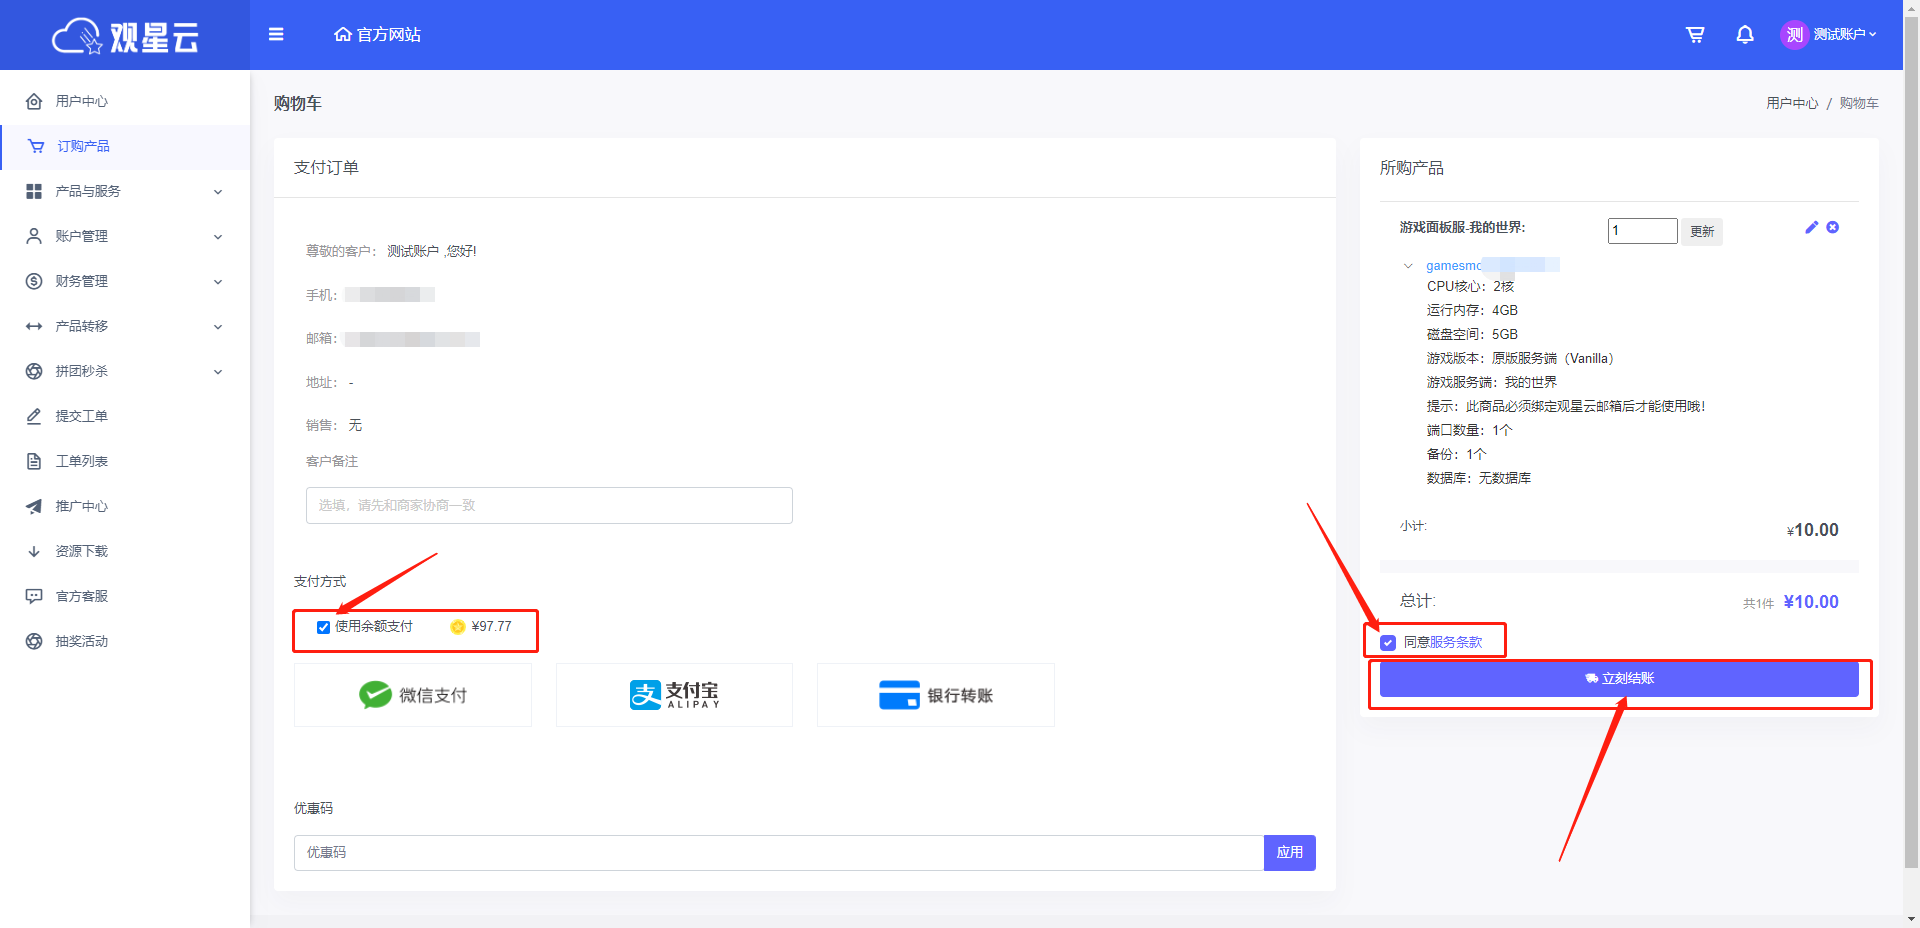1920x928 pixels.
Task: Expand the 财务管理 sidebar menu
Action: tap(124, 281)
